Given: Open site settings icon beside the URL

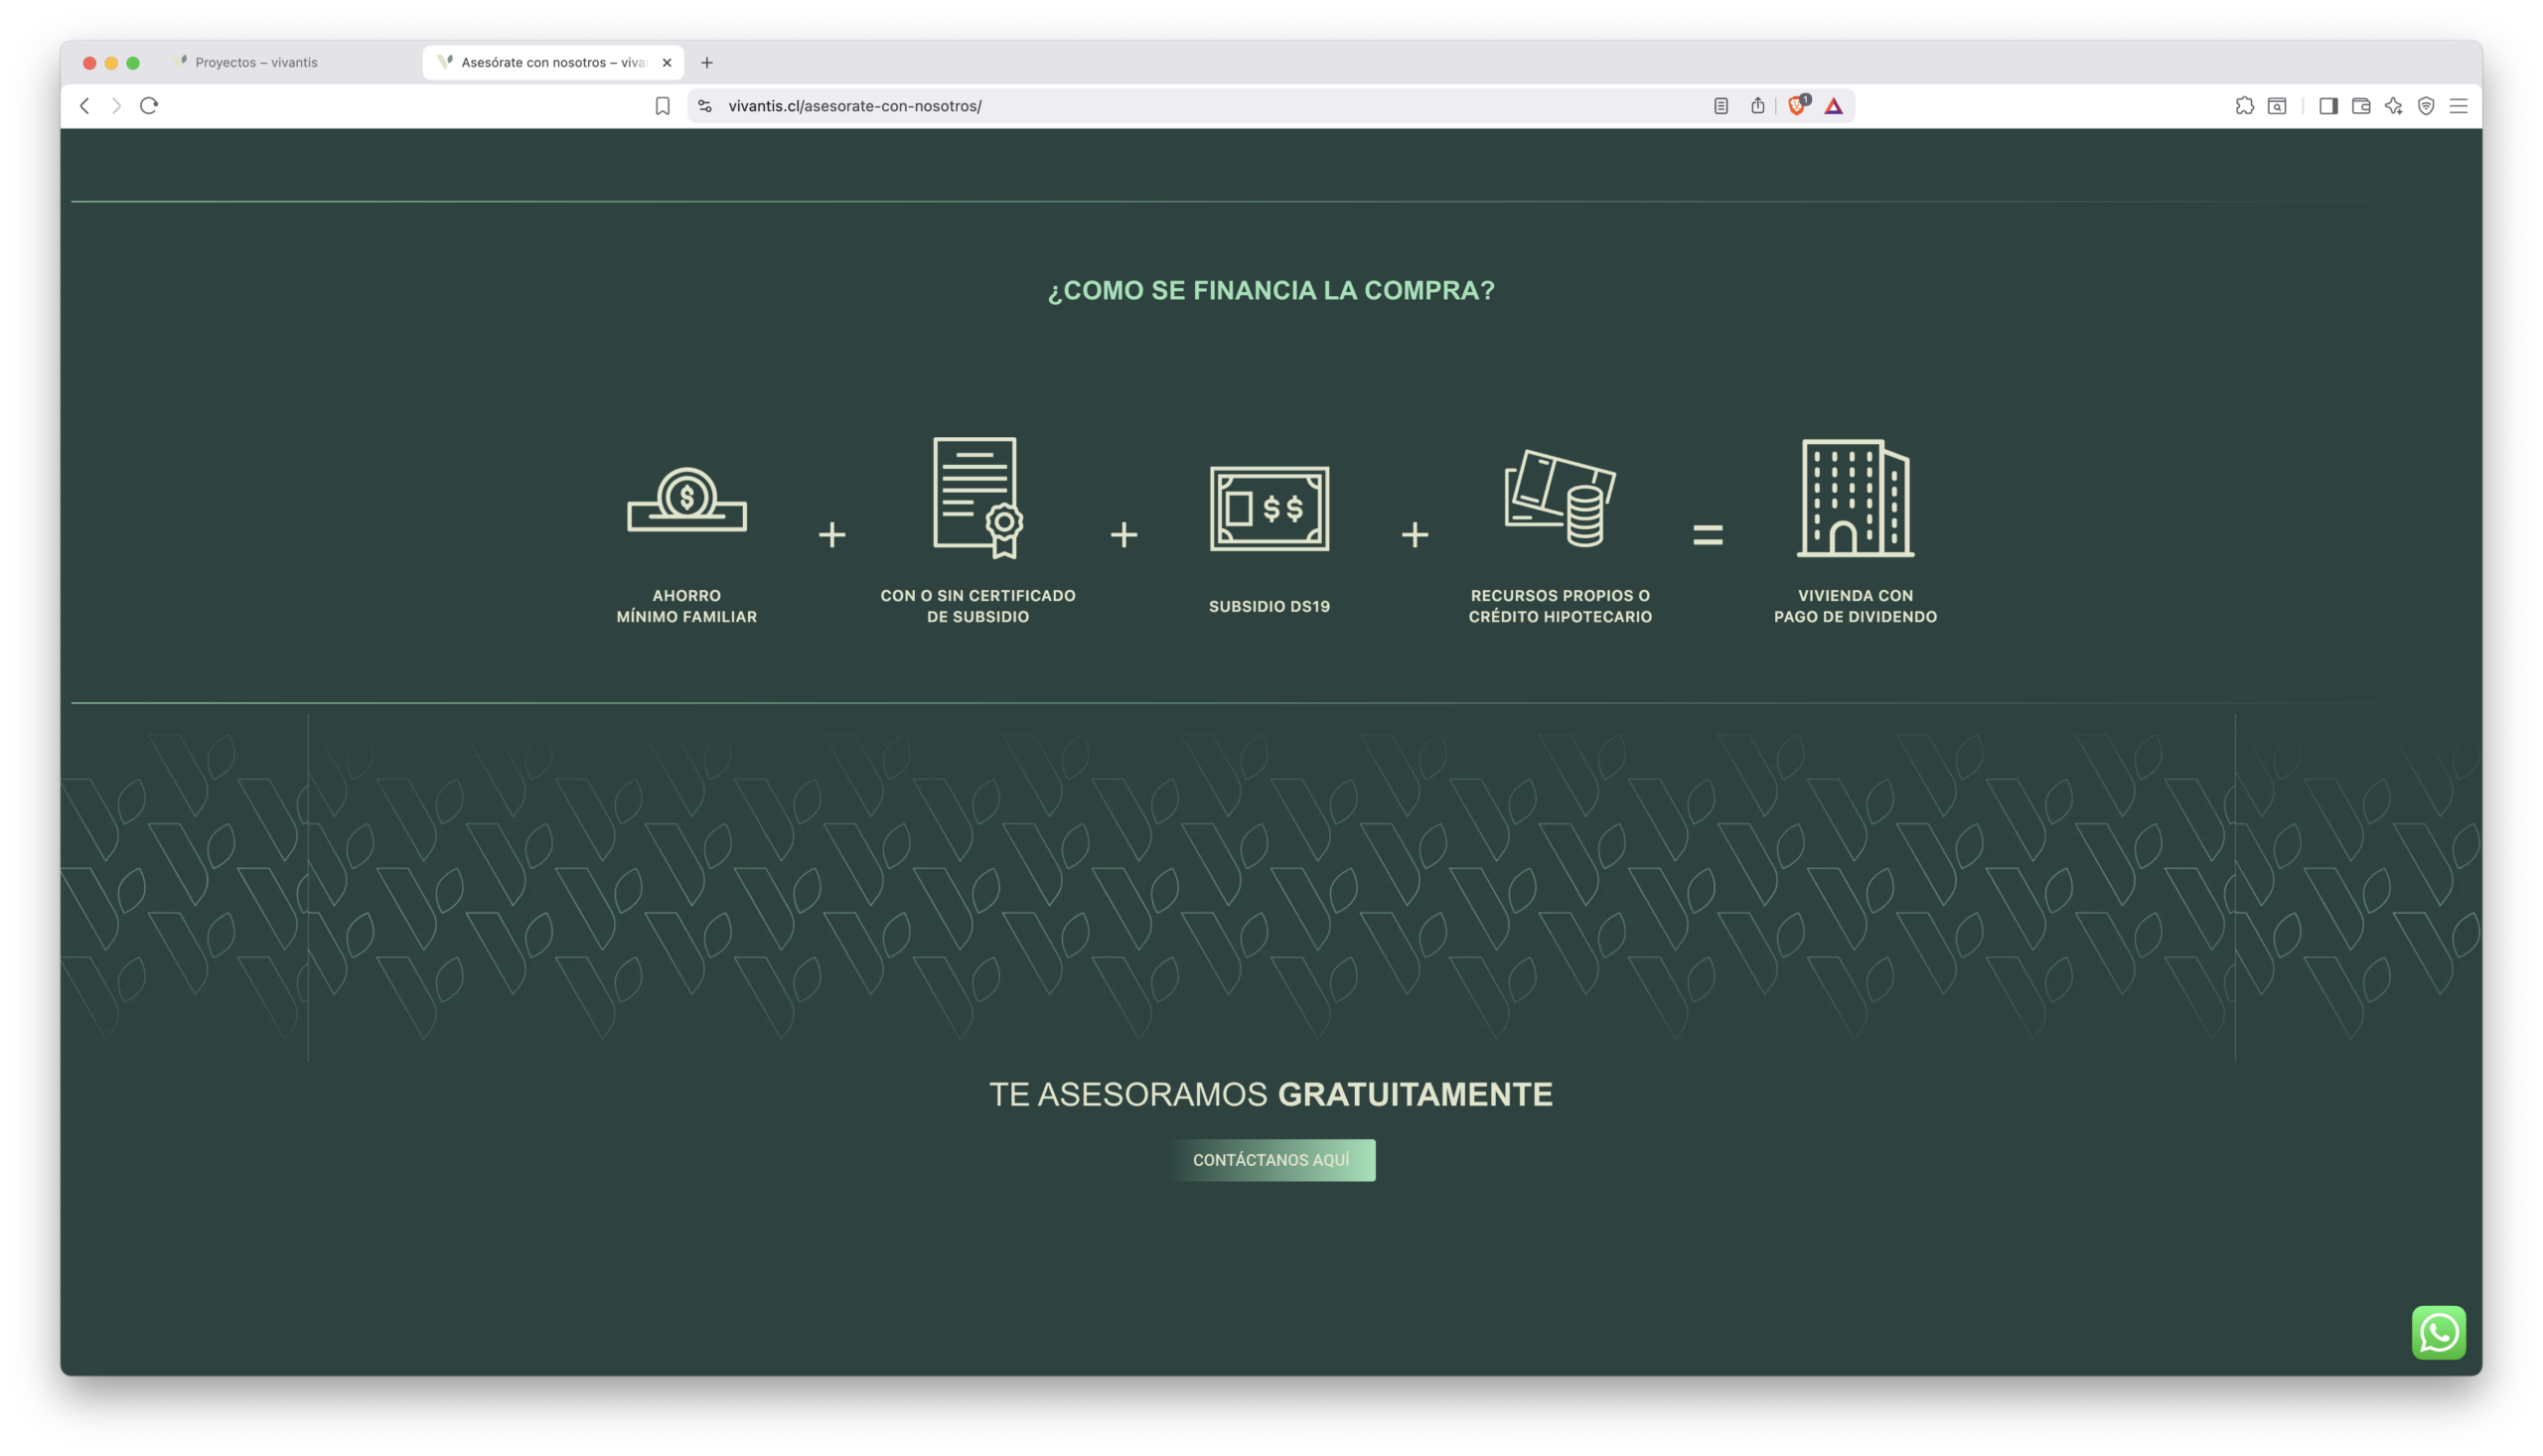Looking at the screenshot, I should click(705, 106).
